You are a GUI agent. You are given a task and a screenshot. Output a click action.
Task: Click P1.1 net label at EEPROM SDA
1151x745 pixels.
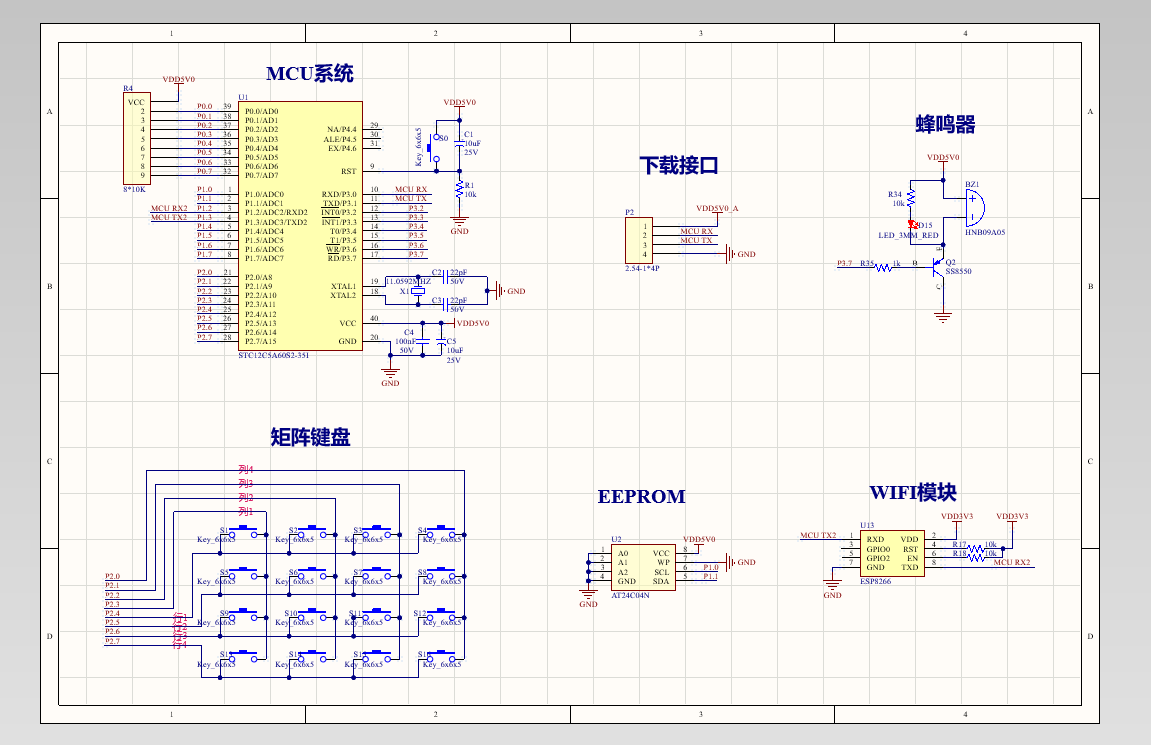click(x=711, y=576)
